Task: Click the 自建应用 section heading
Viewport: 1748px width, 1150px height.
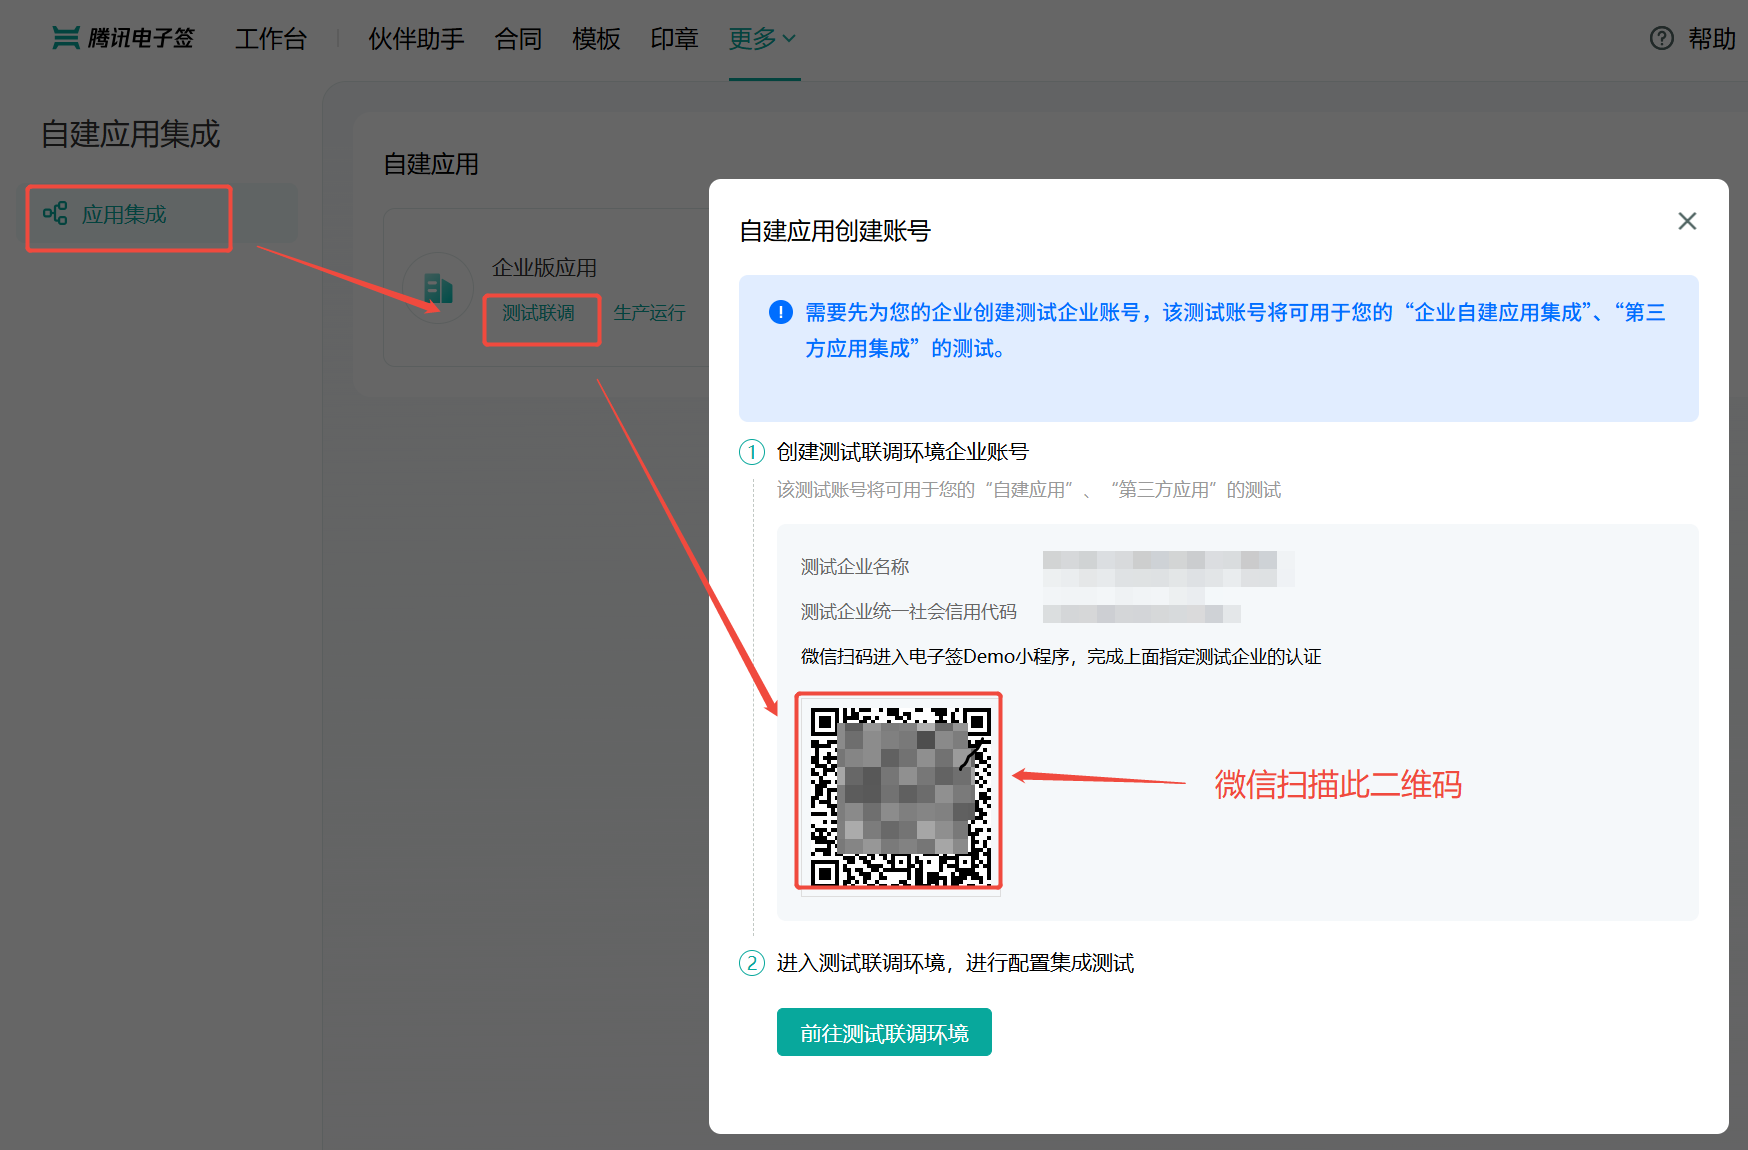Action: 431,164
